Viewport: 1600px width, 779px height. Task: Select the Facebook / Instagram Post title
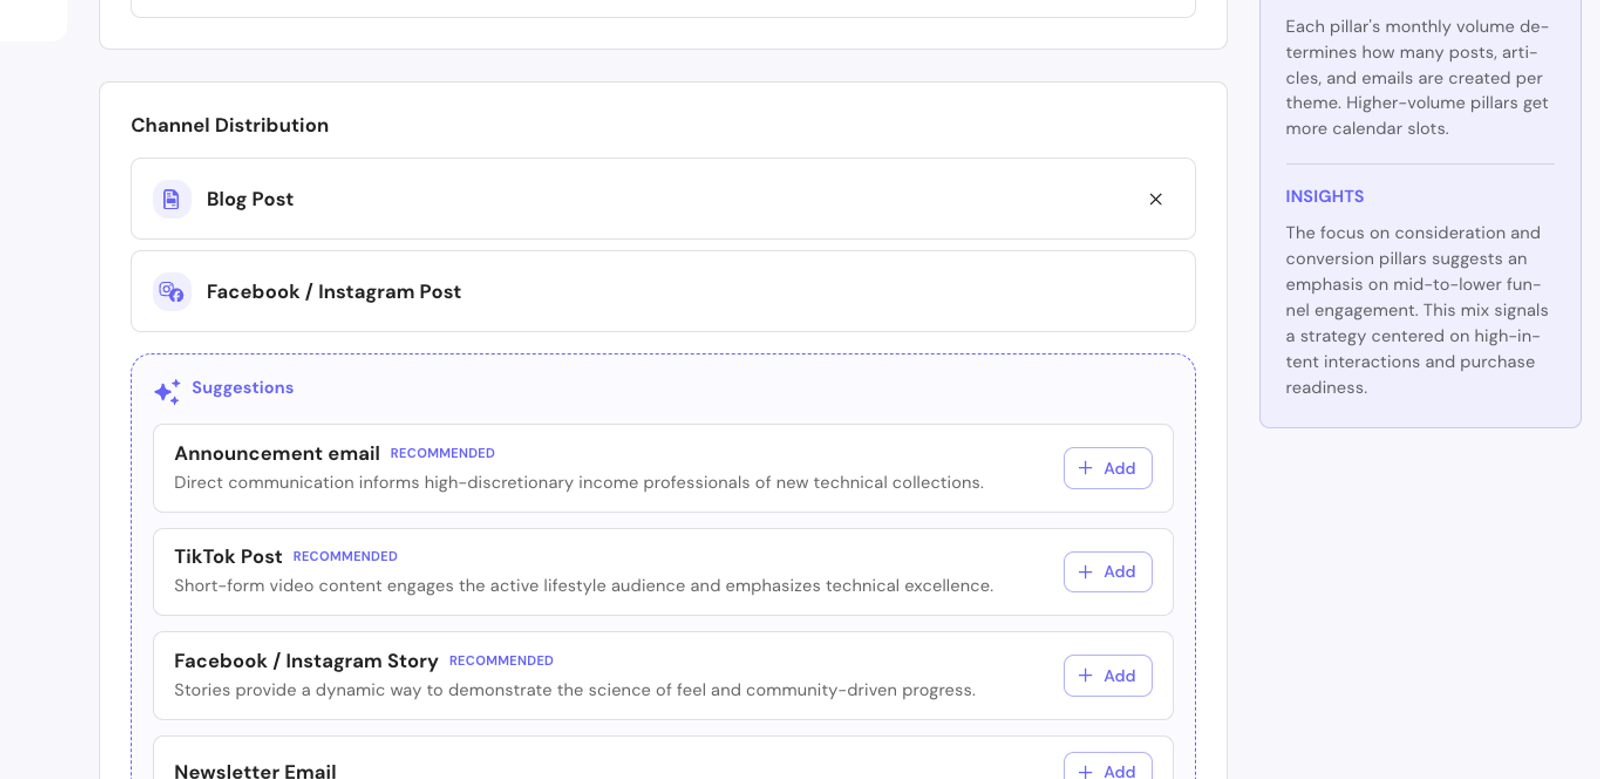tap(334, 292)
